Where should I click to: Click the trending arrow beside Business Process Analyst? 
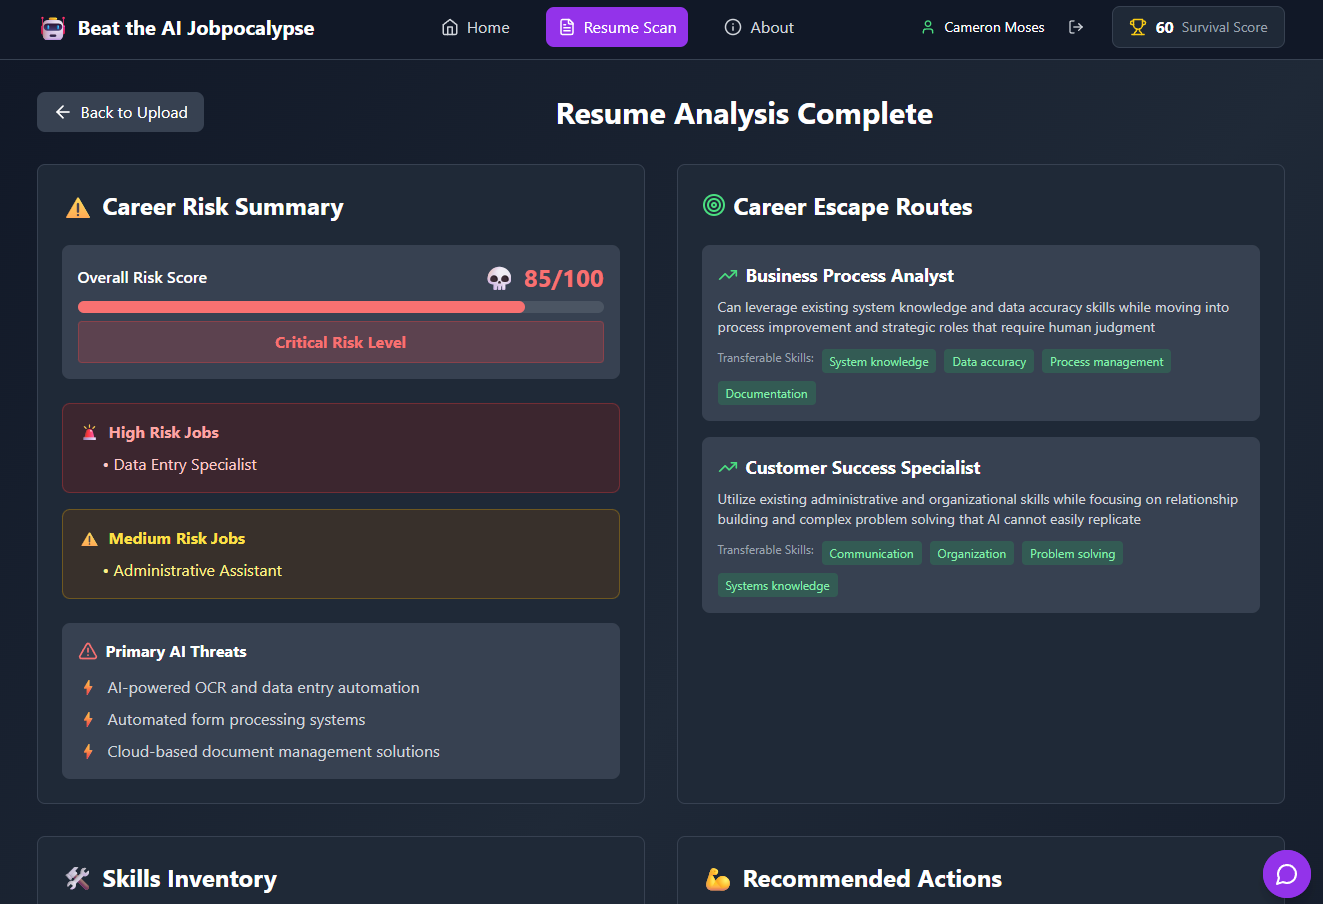727,276
